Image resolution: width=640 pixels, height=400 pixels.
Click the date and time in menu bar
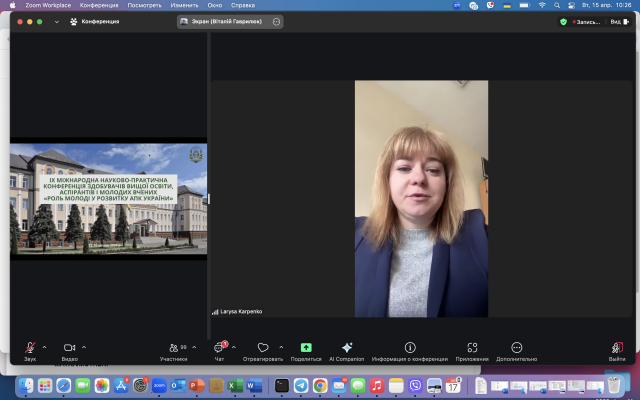(607, 5)
